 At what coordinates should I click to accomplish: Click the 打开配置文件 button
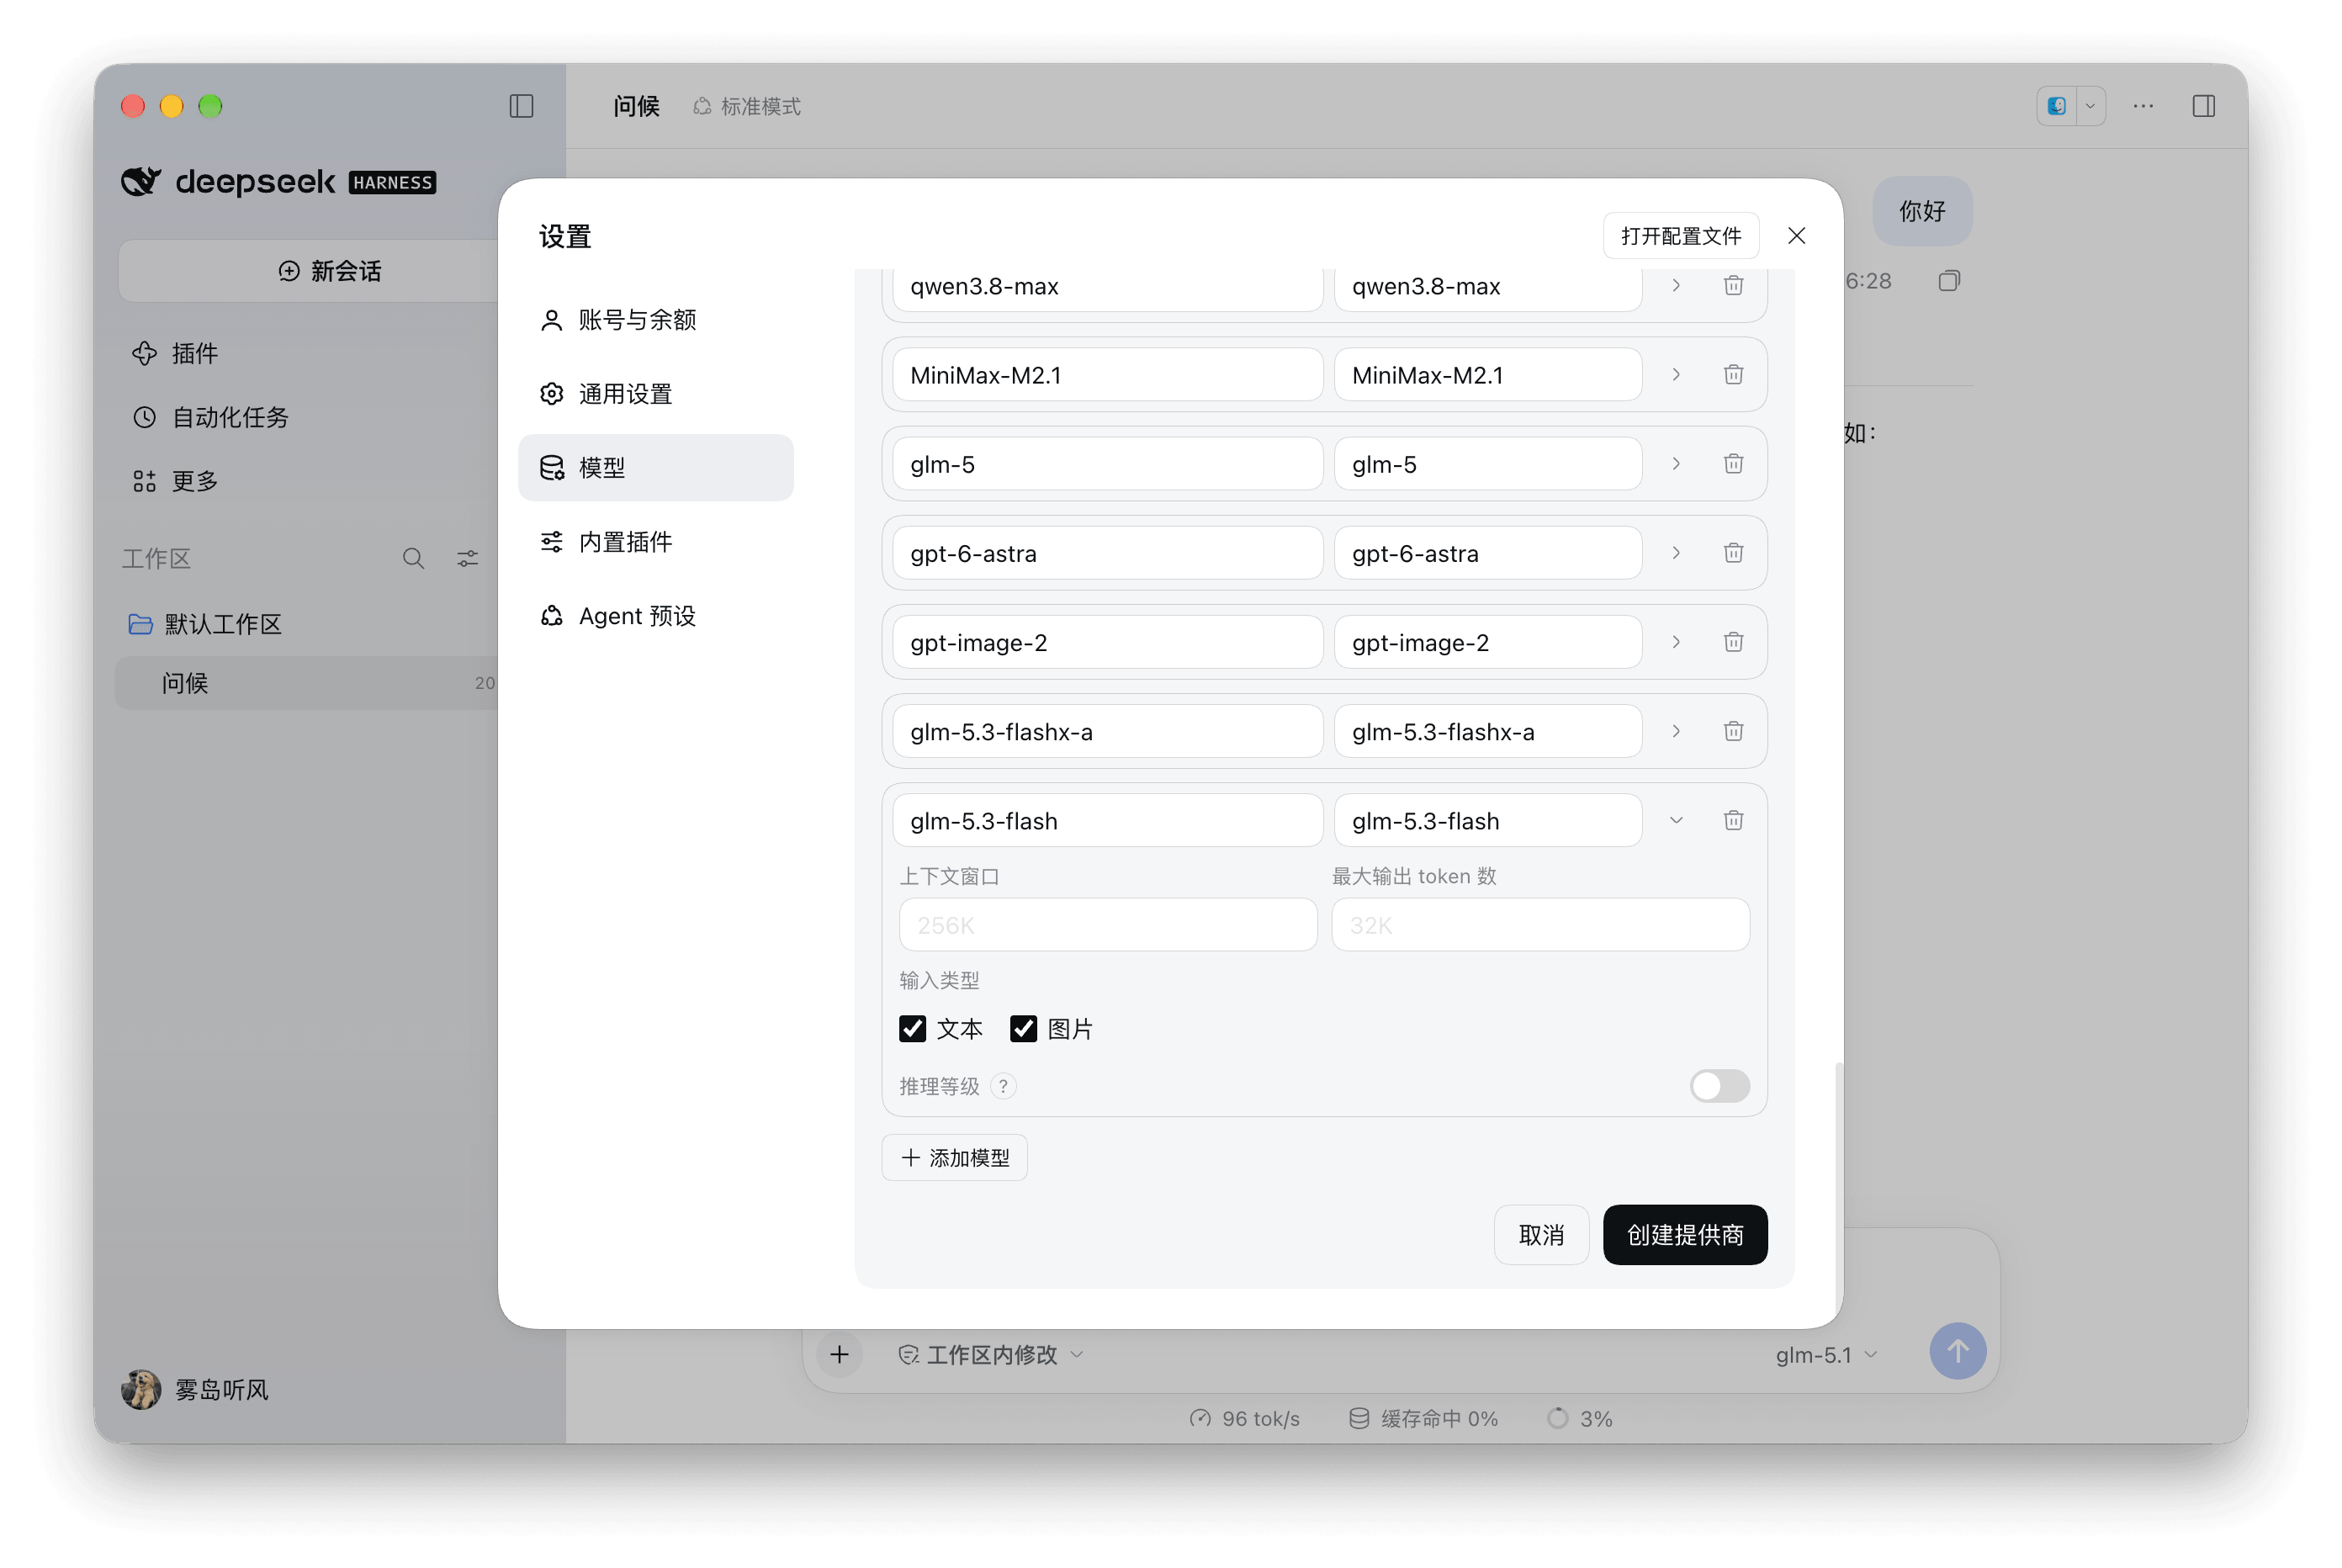tap(1680, 235)
